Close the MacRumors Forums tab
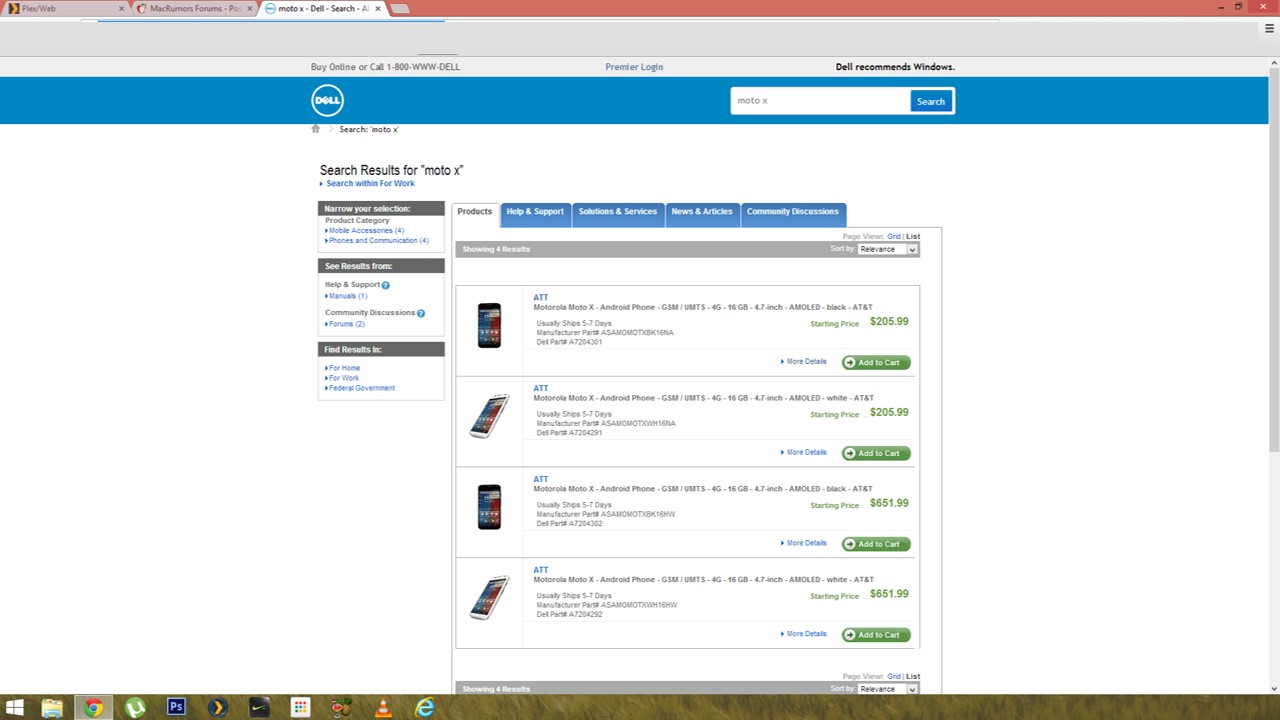 (250, 8)
